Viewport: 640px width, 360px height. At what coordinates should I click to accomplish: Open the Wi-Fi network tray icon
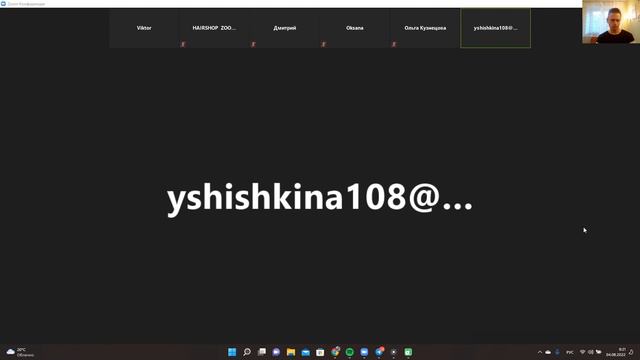coord(582,352)
